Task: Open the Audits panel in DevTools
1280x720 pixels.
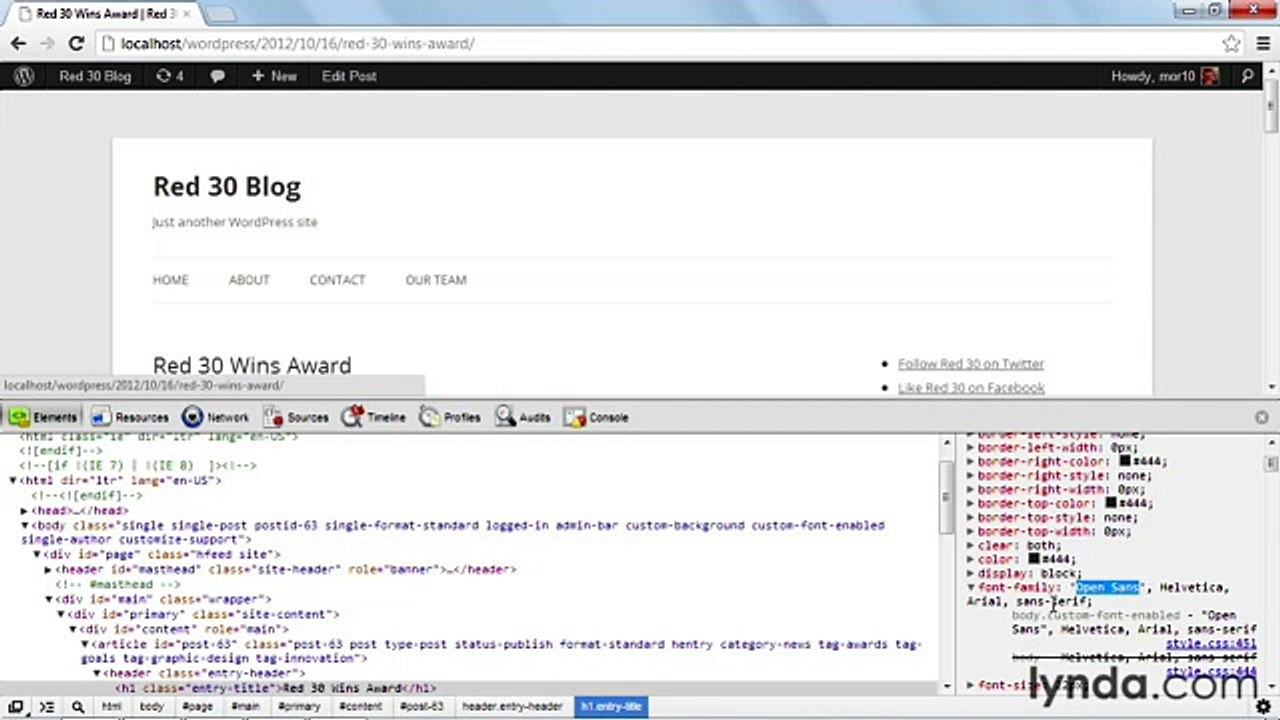Action: [x=523, y=417]
